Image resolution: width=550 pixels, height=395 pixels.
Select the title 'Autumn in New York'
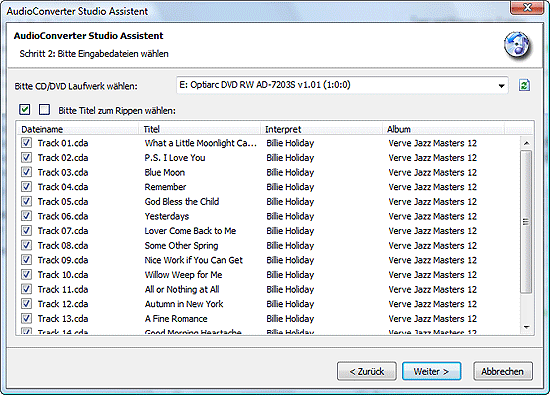point(184,304)
